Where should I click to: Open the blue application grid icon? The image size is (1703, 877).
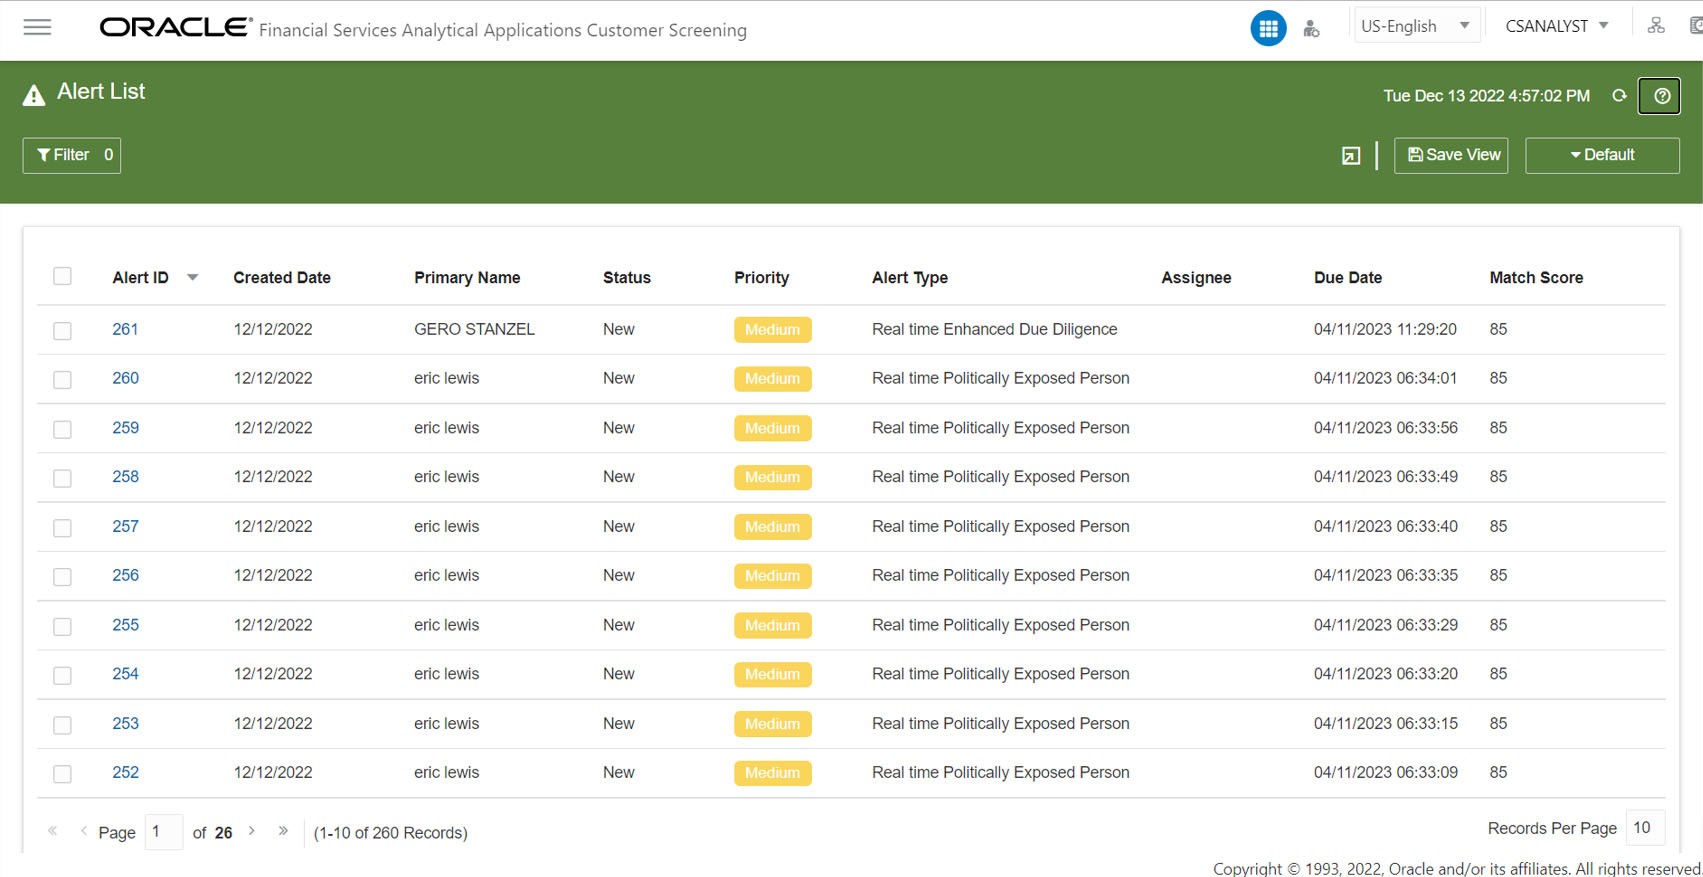[1268, 28]
